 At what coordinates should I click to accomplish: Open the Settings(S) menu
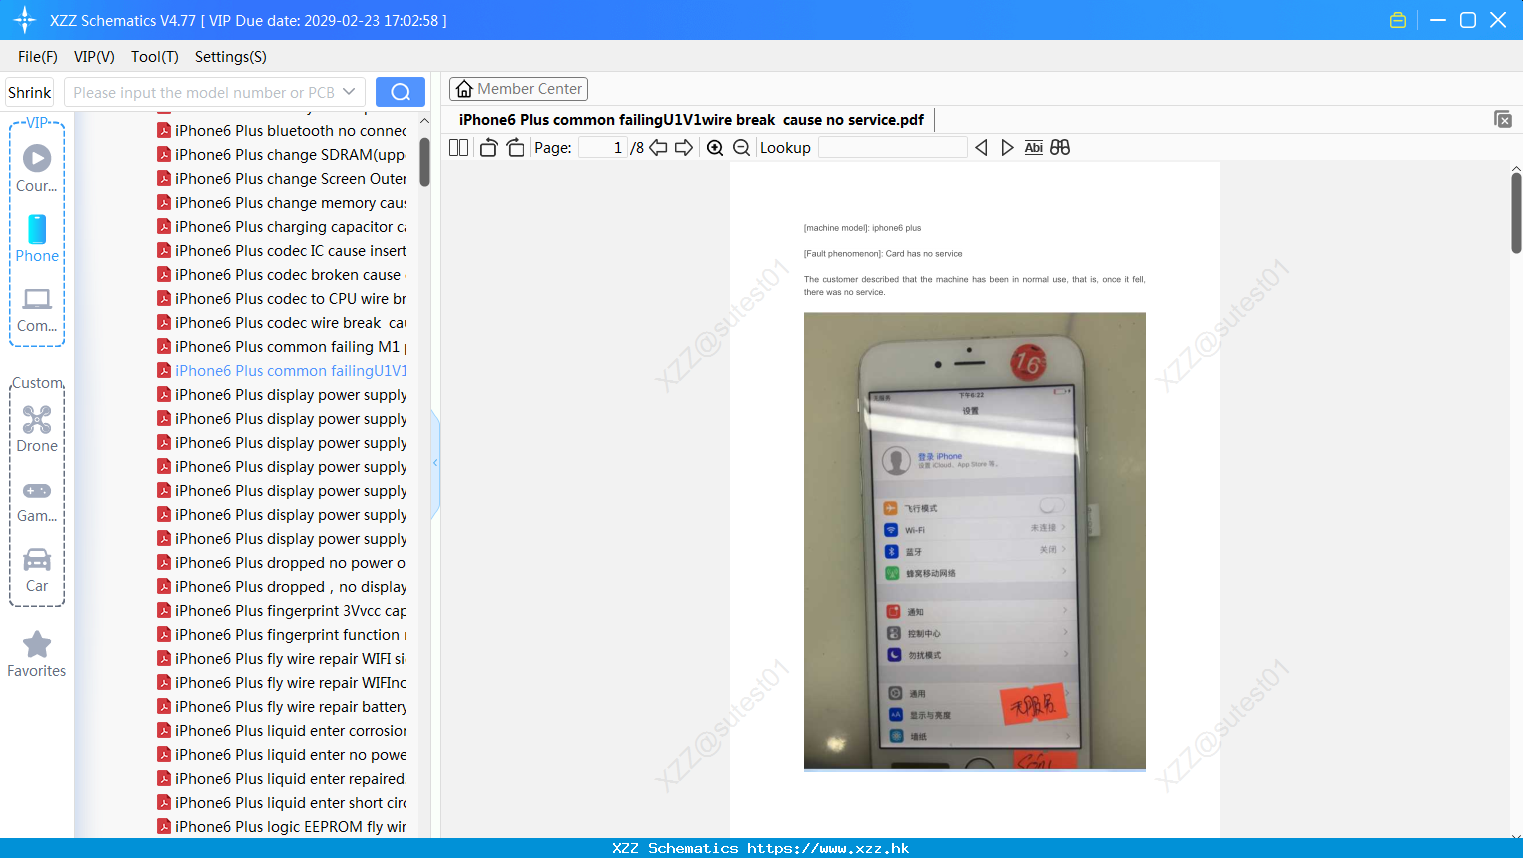coord(231,57)
